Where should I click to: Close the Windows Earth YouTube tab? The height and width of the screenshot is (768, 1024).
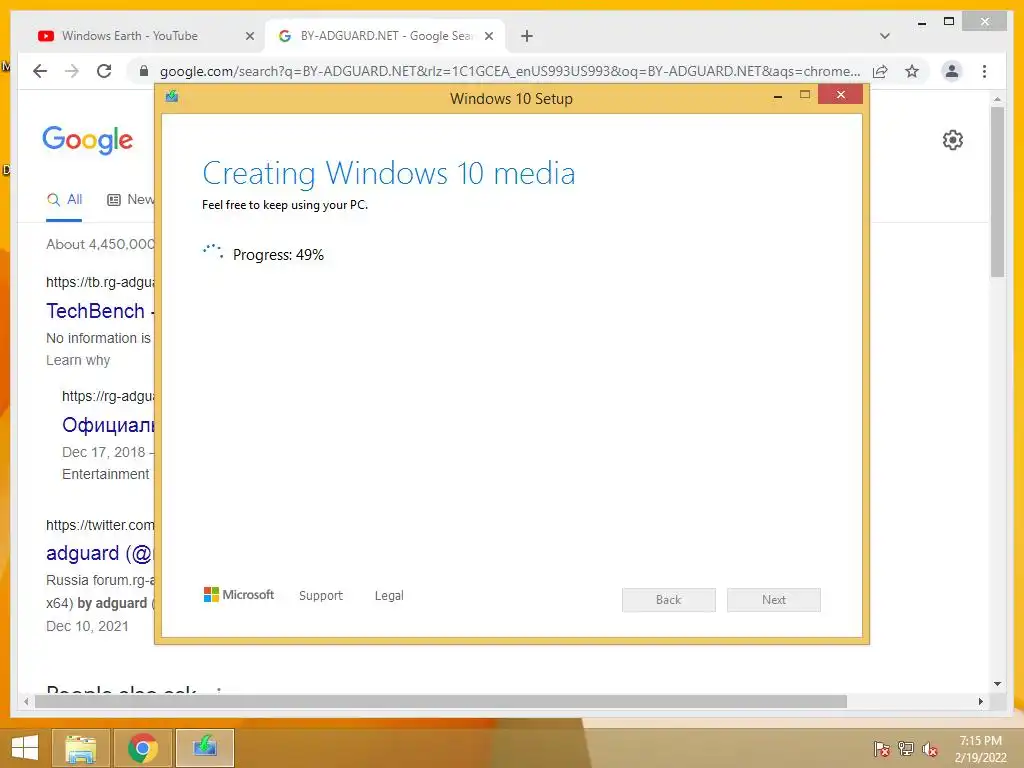(x=249, y=36)
